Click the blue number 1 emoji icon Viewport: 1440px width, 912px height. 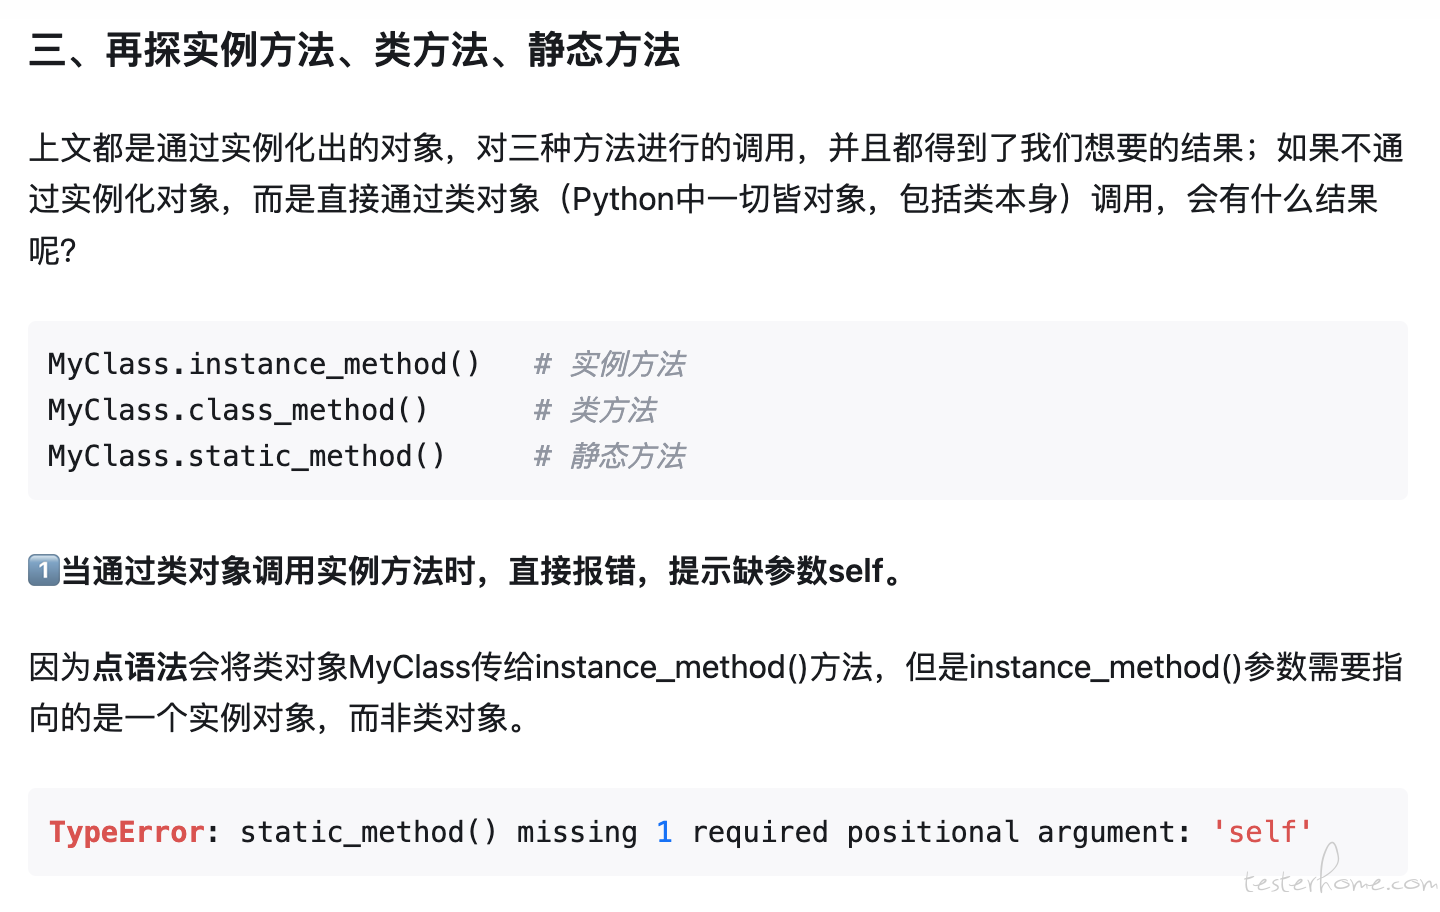point(44,571)
